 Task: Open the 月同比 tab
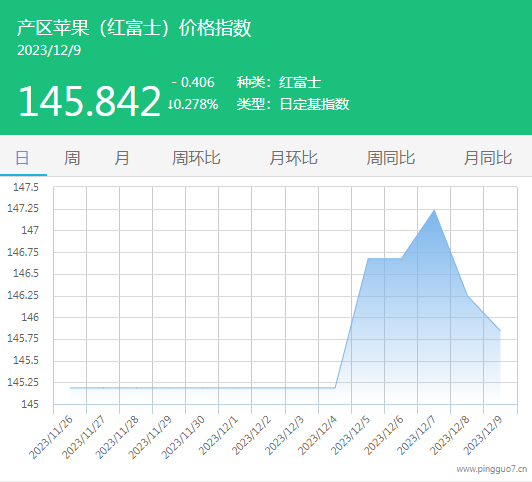(488, 158)
